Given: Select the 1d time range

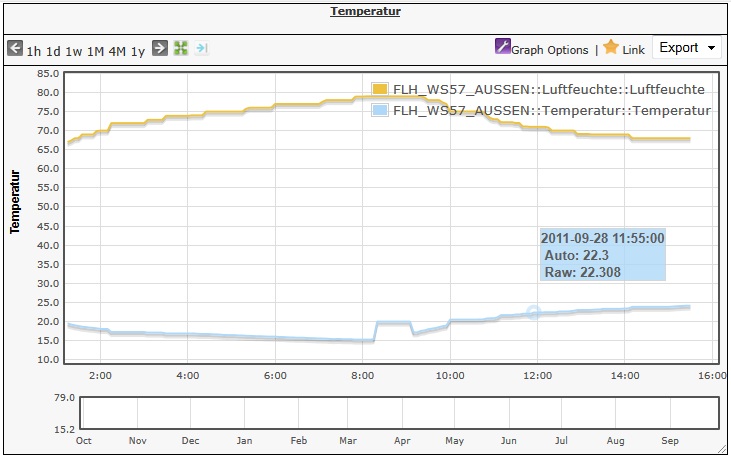Looking at the screenshot, I should click(53, 51).
